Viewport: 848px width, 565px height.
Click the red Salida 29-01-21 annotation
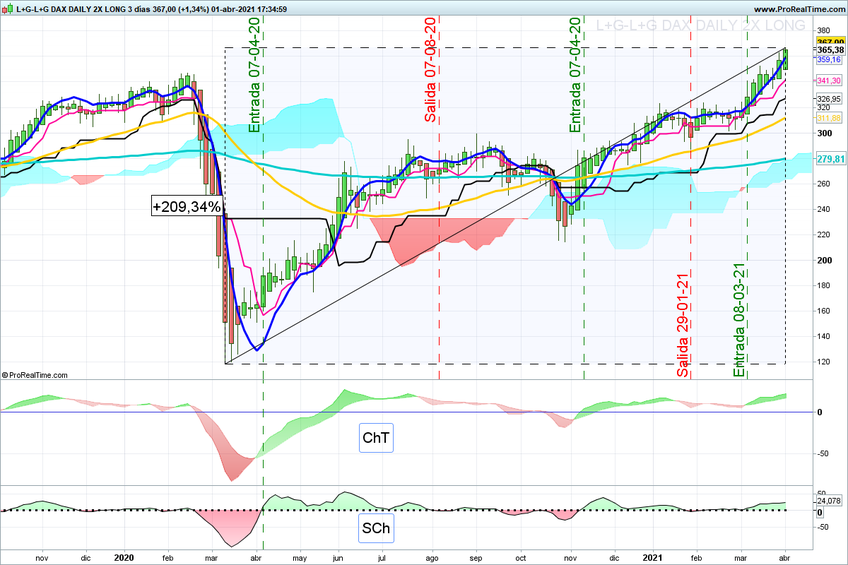[683, 325]
